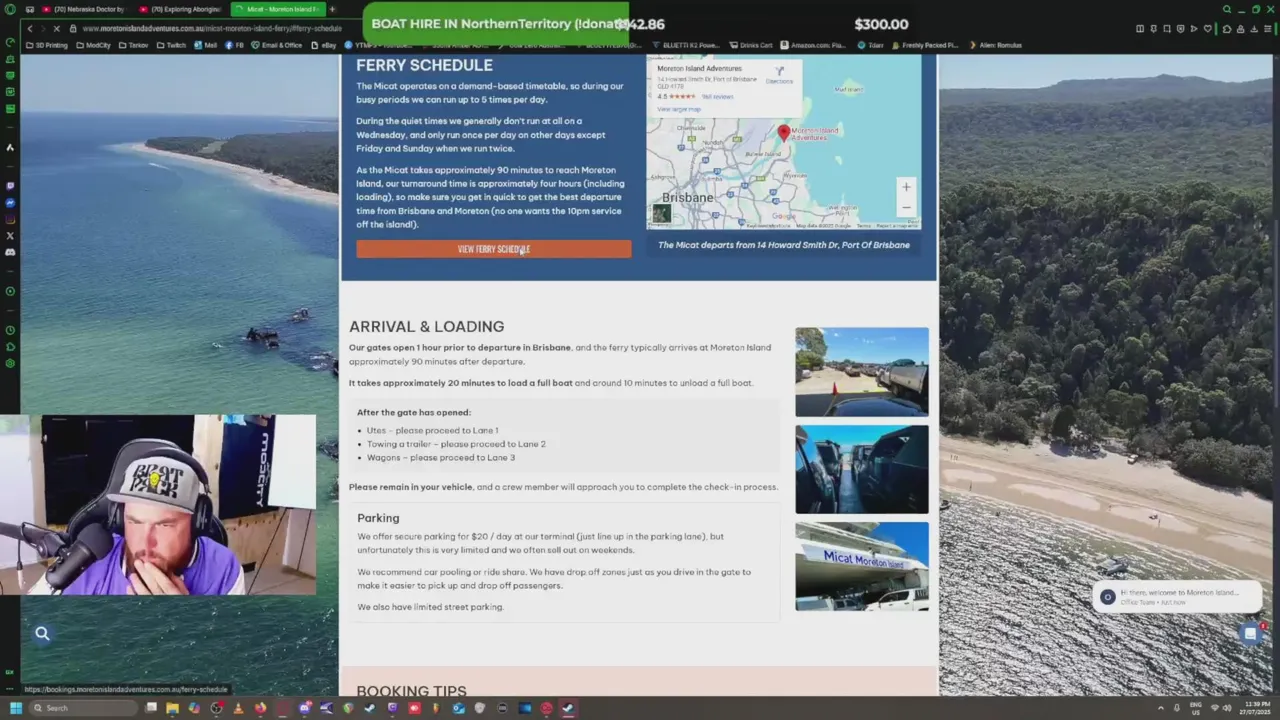The width and height of the screenshot is (1280, 720).
Task: Open the Alien: Romulus bookmark
Action: click(x=996, y=45)
